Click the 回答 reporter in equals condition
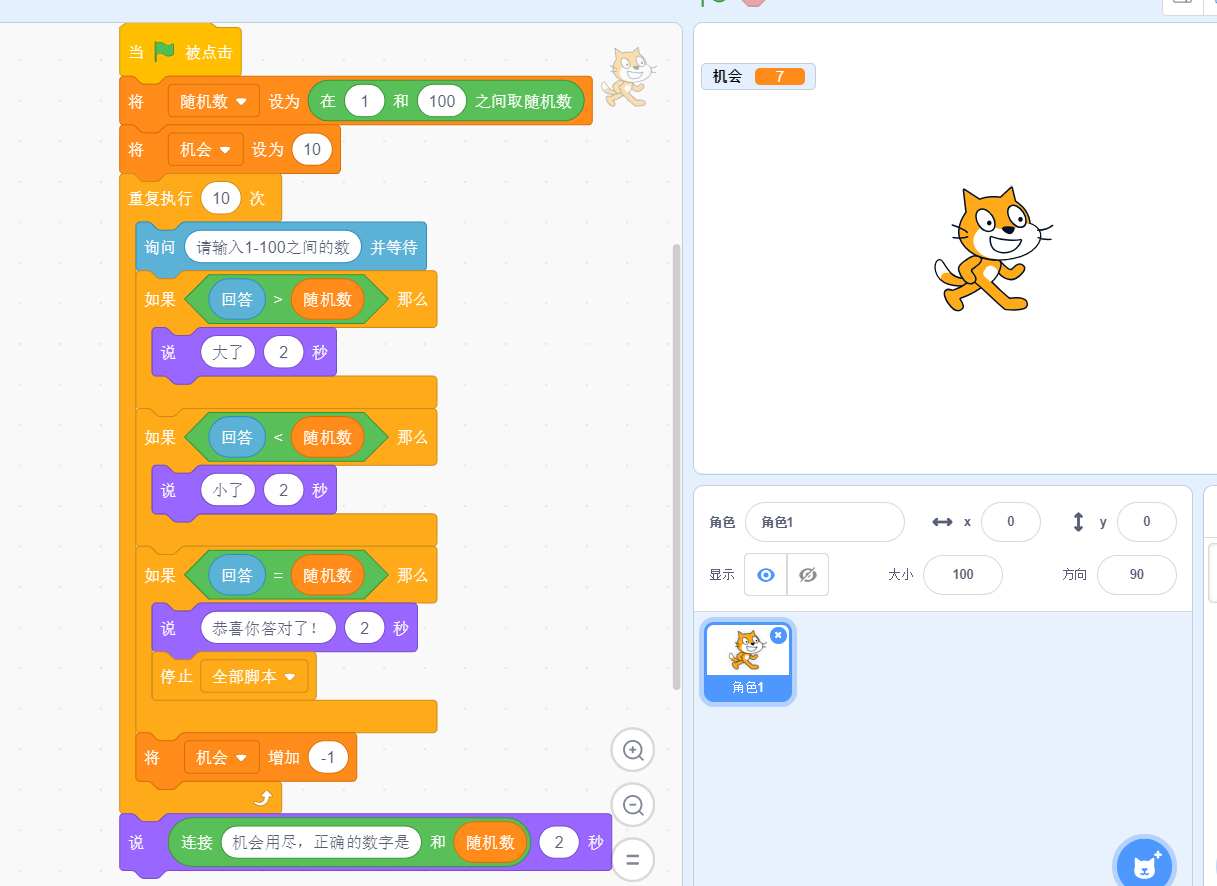 point(237,575)
